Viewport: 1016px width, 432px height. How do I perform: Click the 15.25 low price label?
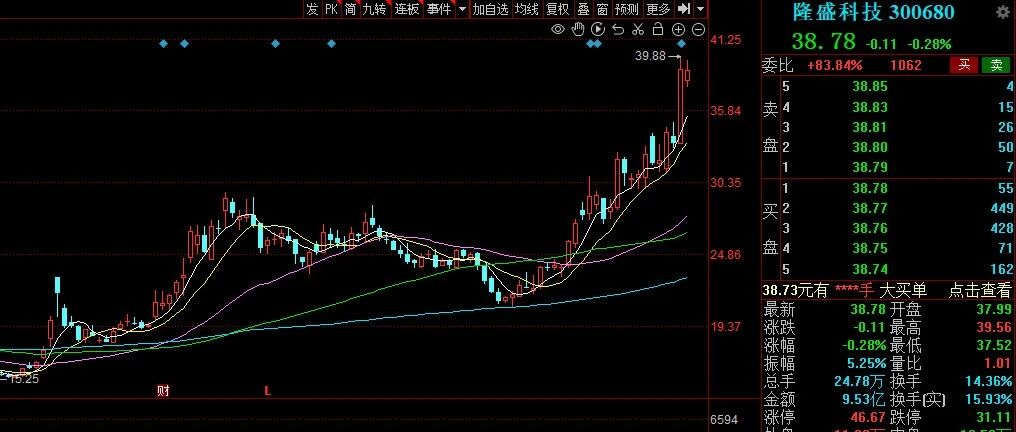23,379
